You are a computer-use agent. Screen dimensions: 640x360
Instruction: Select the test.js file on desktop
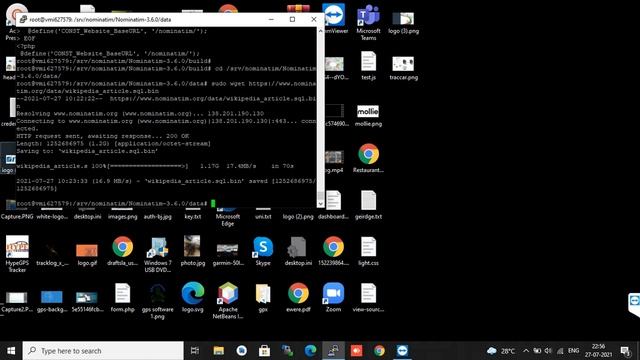[x=368, y=65]
